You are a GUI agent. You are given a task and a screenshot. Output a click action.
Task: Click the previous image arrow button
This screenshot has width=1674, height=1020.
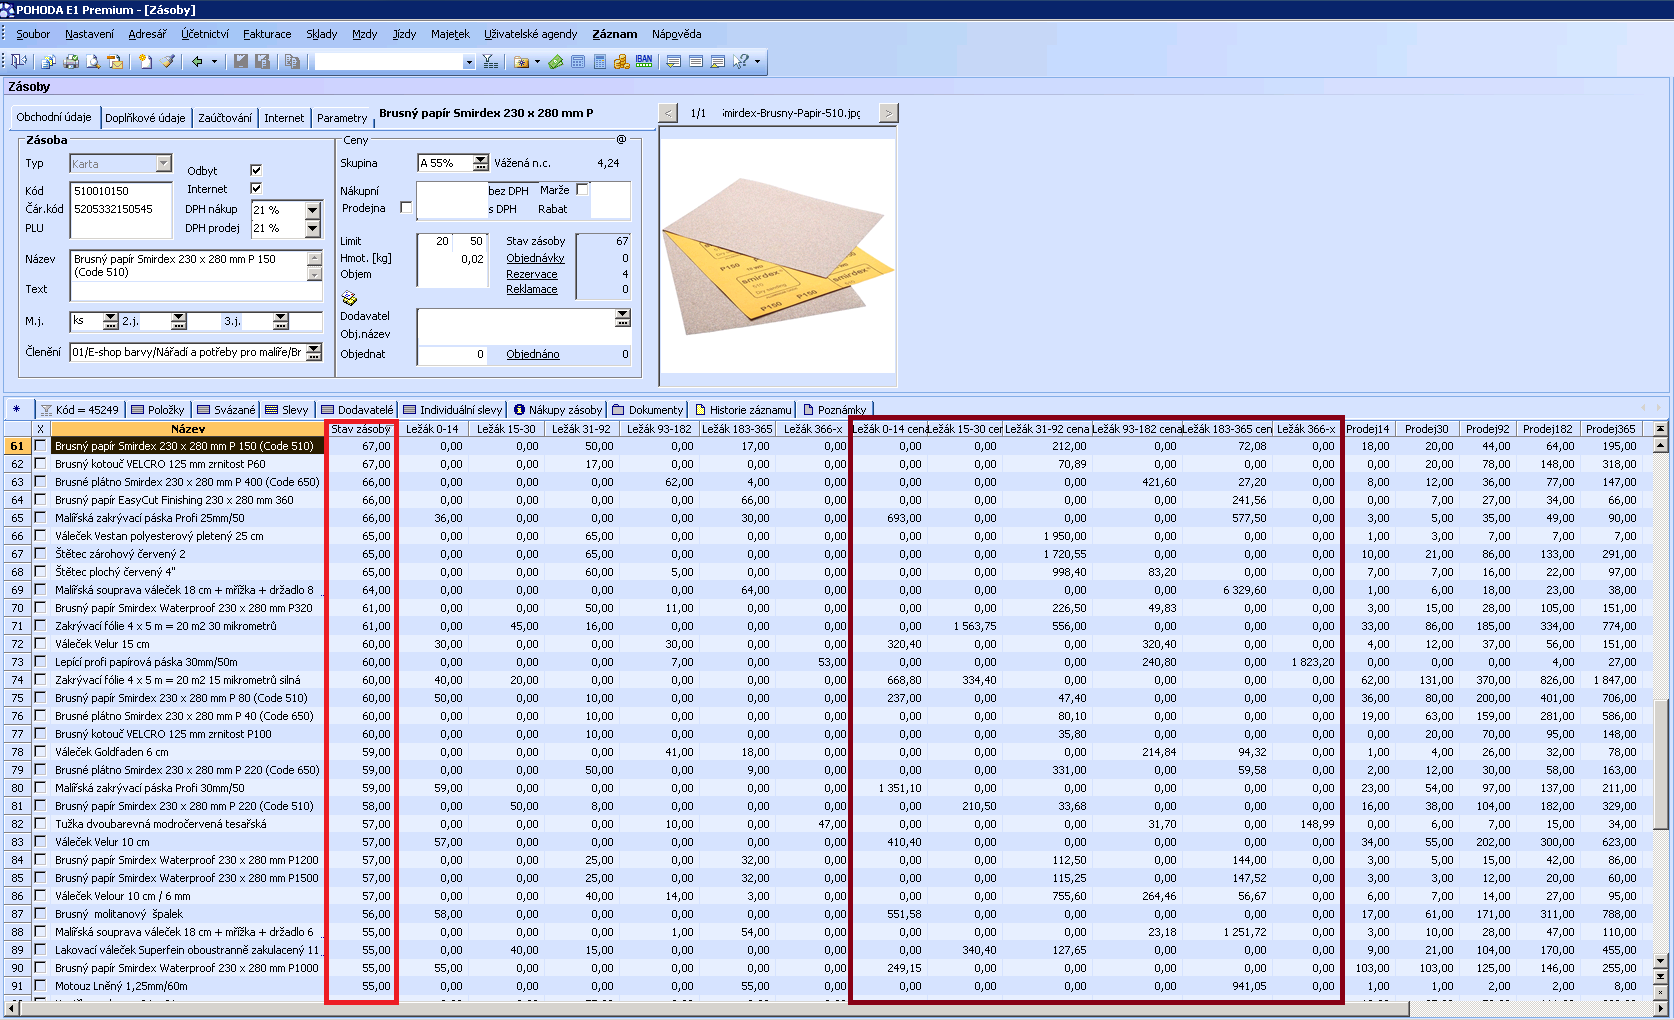(669, 113)
